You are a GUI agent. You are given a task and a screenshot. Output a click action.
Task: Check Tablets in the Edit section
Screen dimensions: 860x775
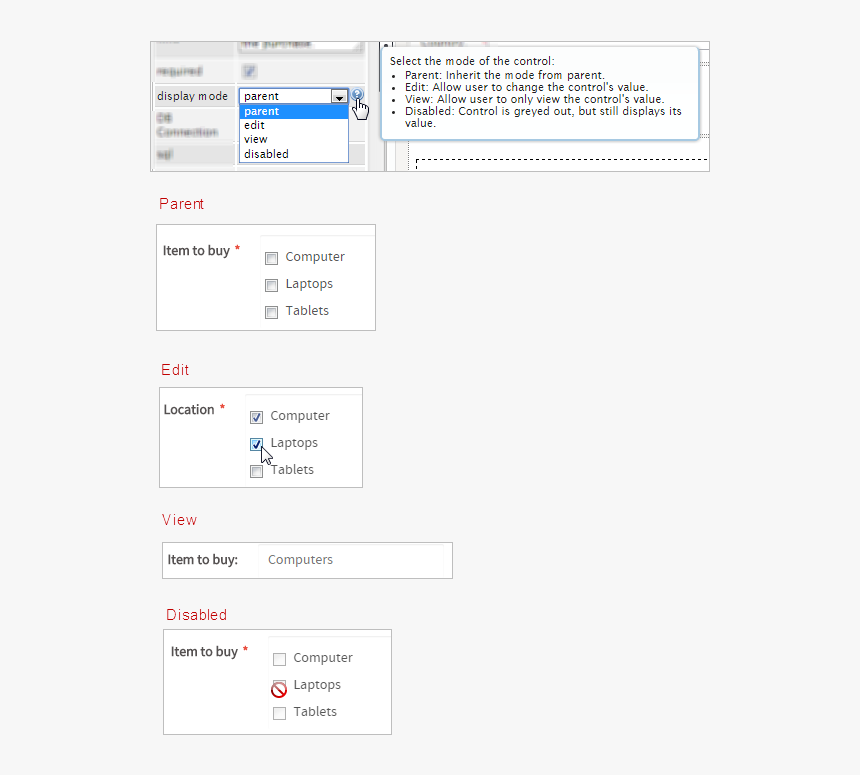point(256,471)
